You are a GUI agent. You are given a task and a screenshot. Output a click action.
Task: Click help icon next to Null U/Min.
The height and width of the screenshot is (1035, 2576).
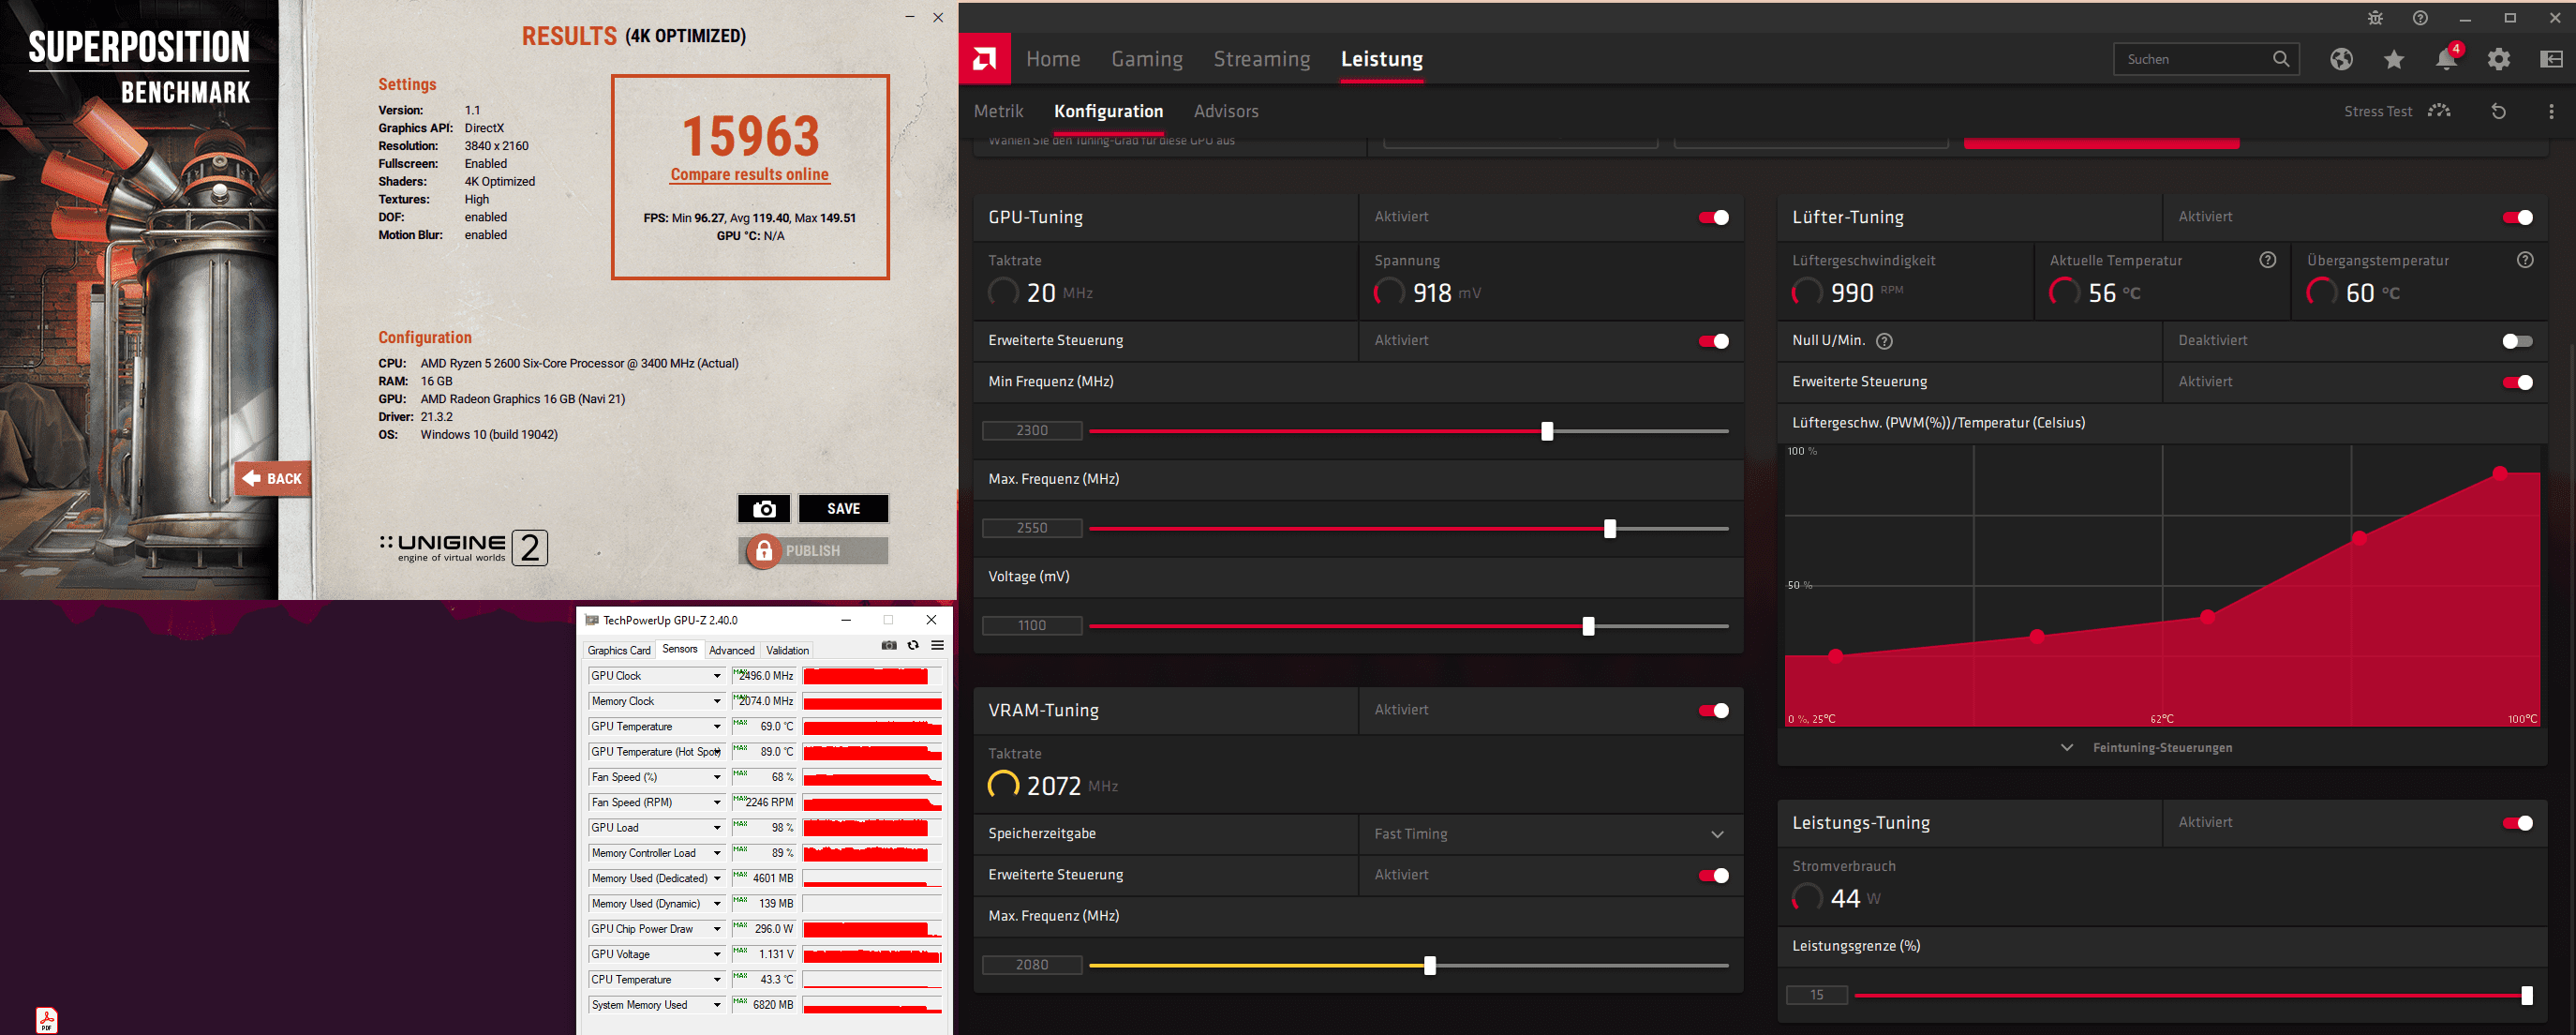(x=1884, y=341)
